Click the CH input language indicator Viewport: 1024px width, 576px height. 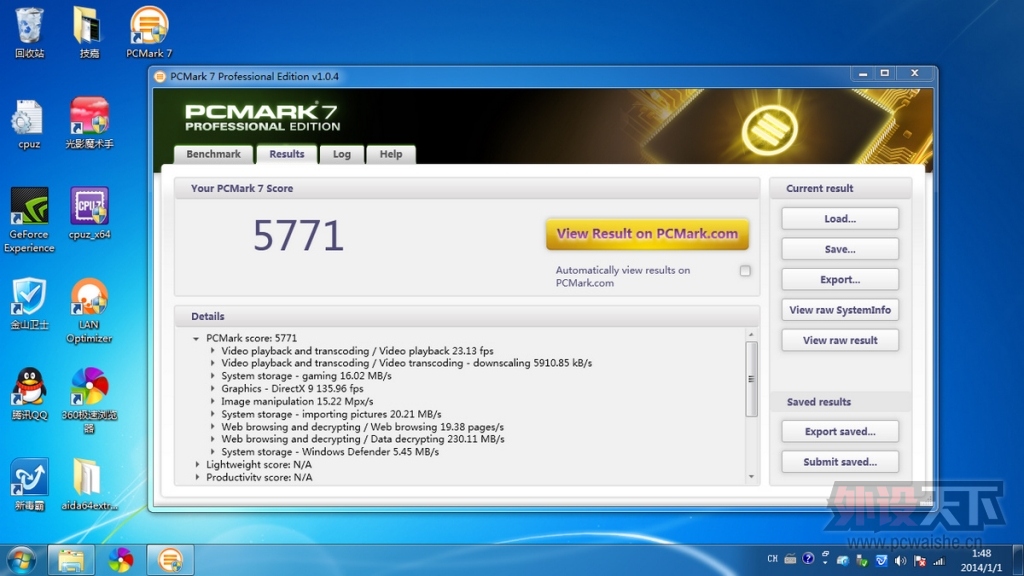pyautogui.click(x=773, y=559)
